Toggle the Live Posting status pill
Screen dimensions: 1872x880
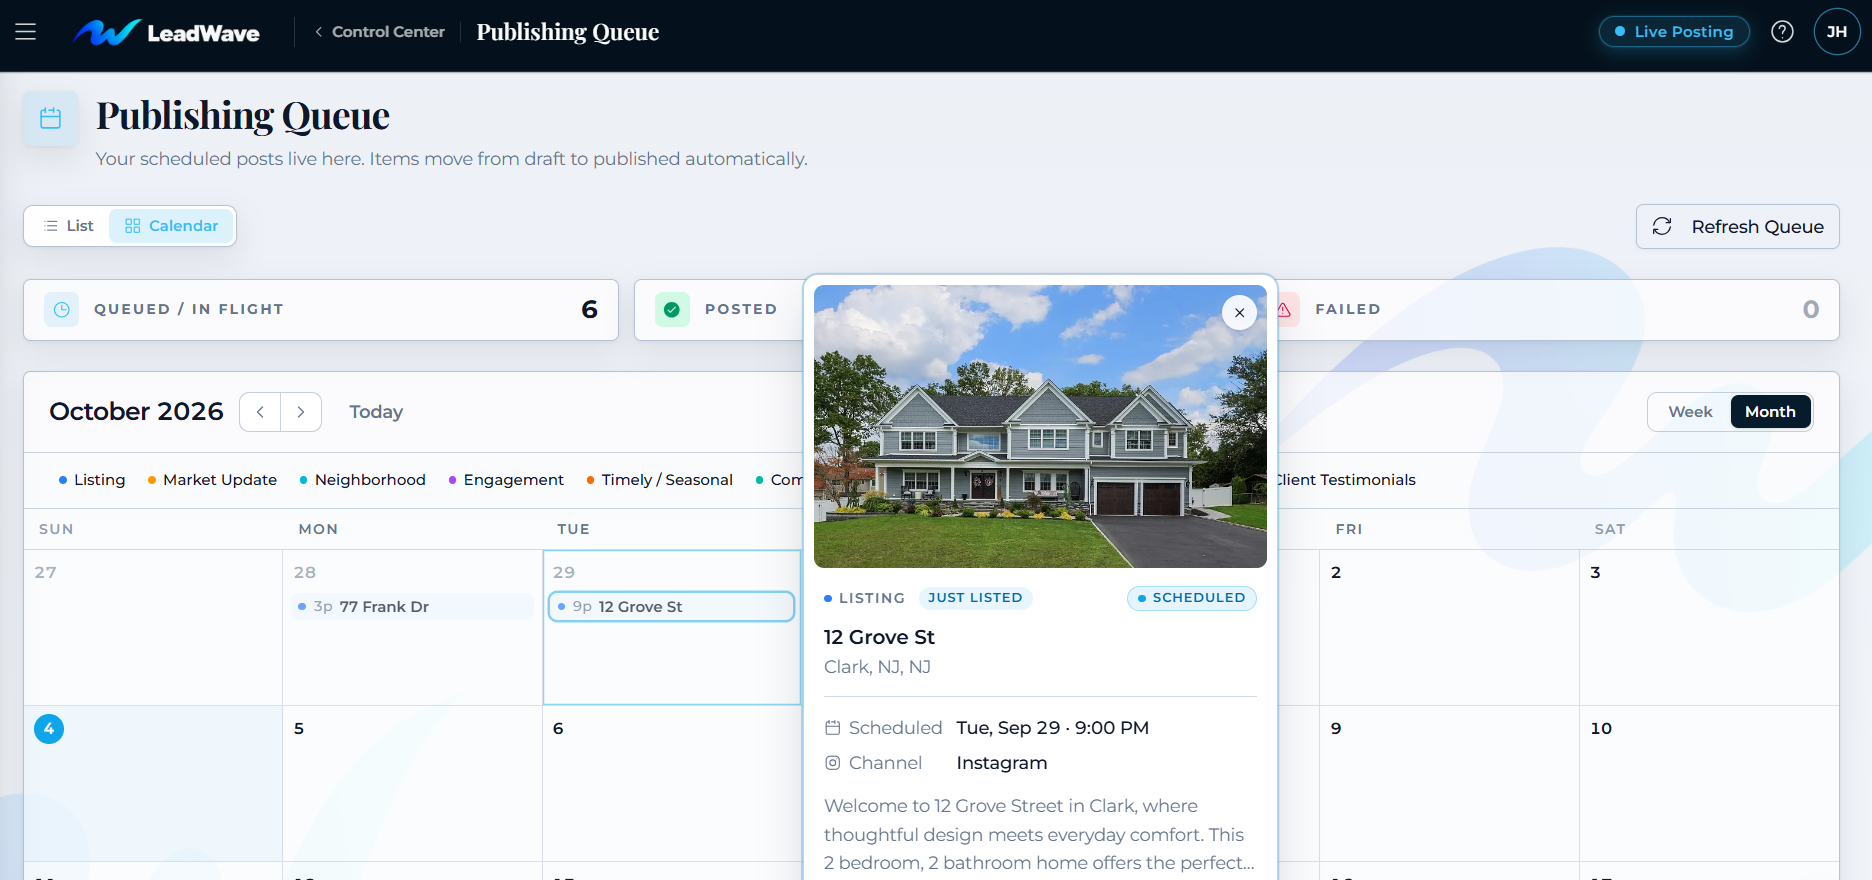(1674, 32)
